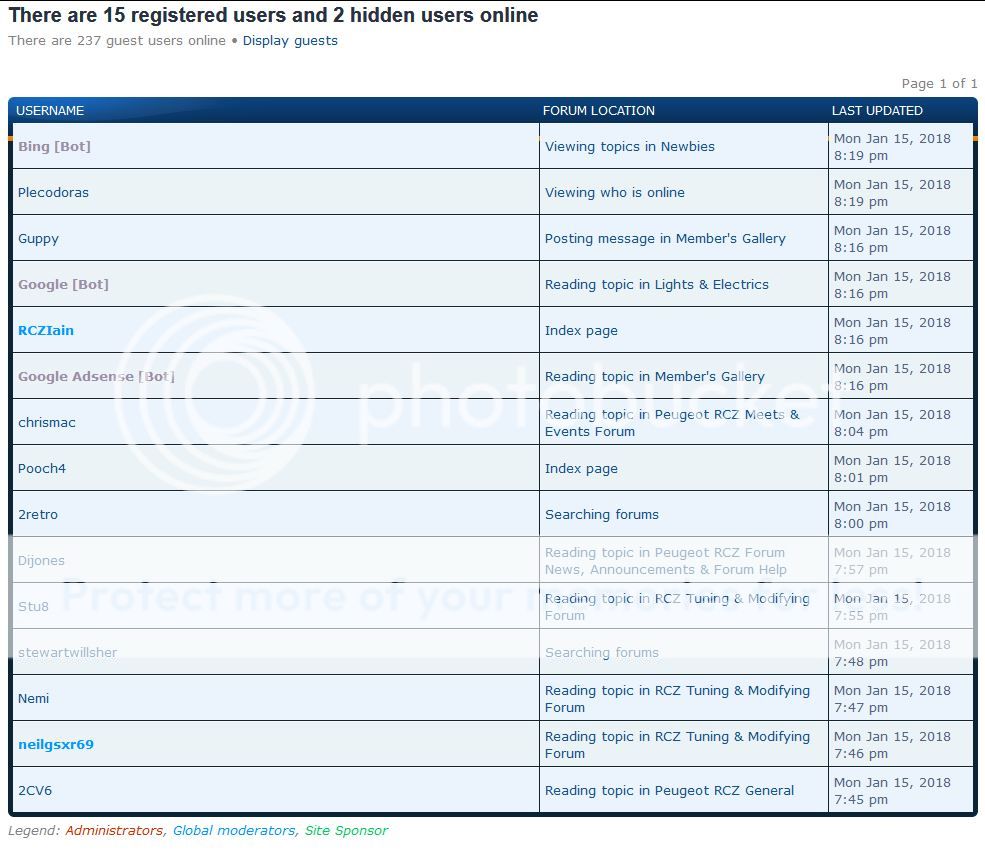Viewport: 985px width, 862px height.
Task: Click Administrators in the legend
Action: coord(113,831)
